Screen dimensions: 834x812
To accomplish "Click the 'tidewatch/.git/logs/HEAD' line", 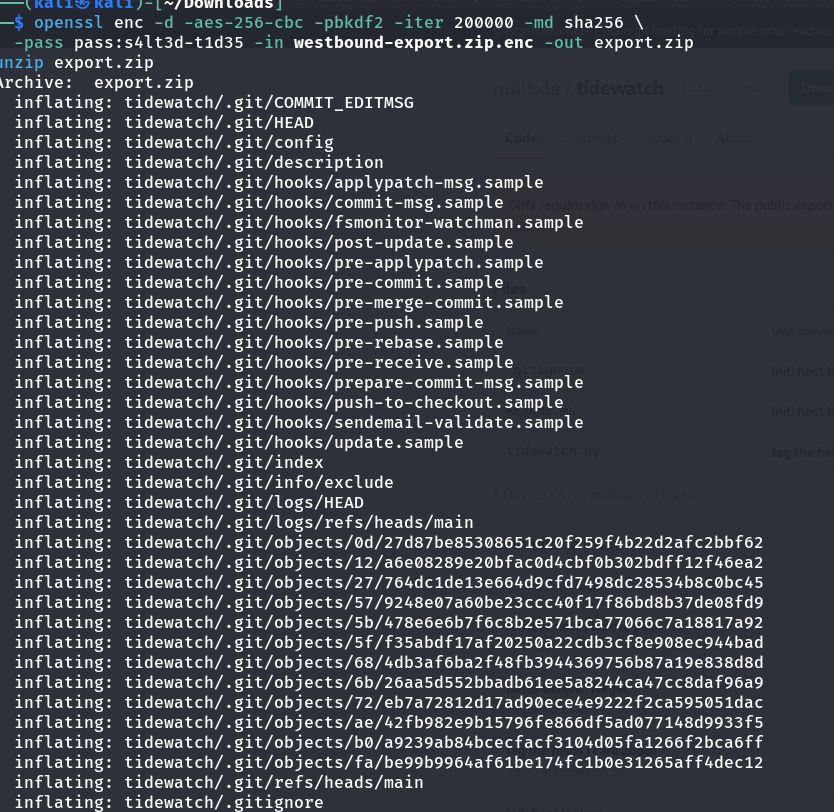I will 189,503.
